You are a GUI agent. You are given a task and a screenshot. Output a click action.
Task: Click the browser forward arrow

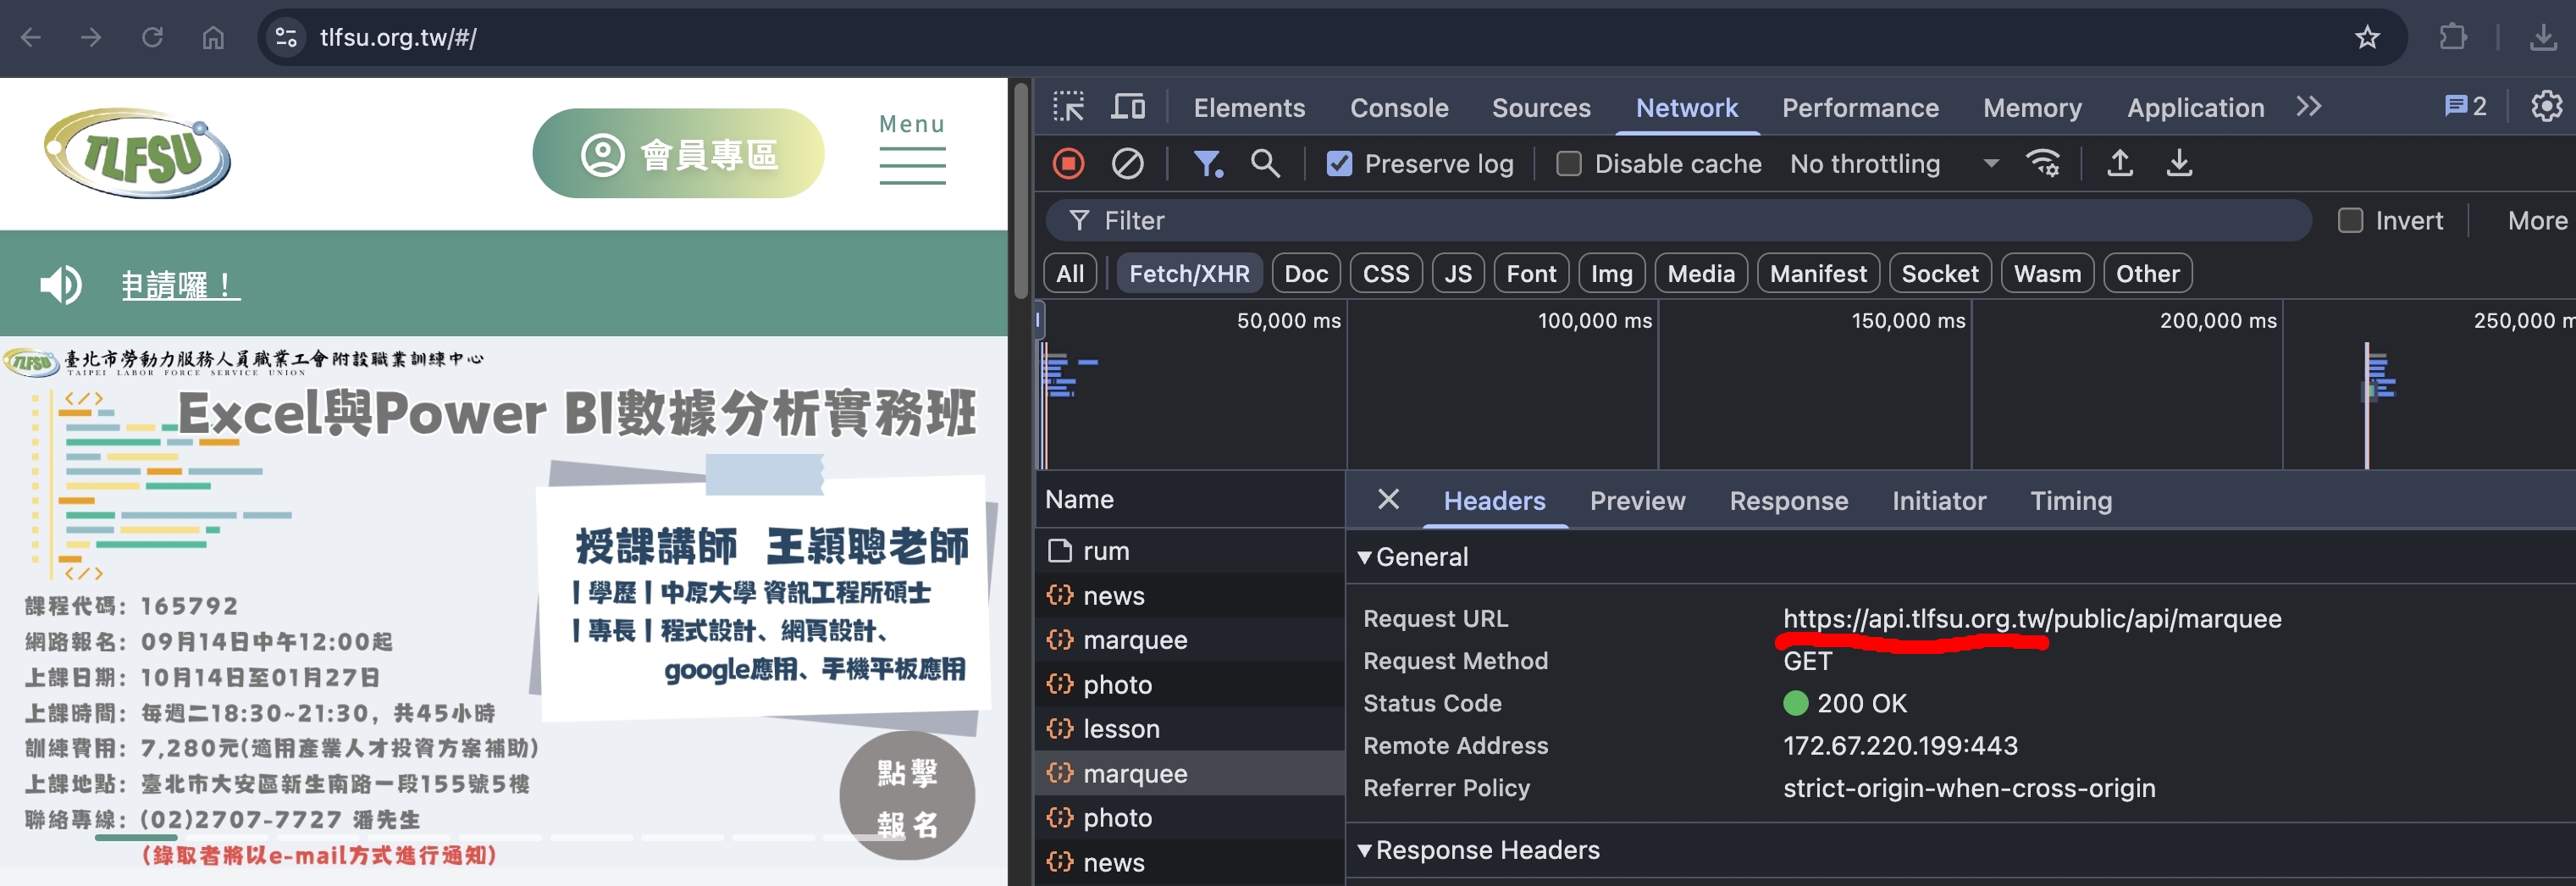[91, 38]
